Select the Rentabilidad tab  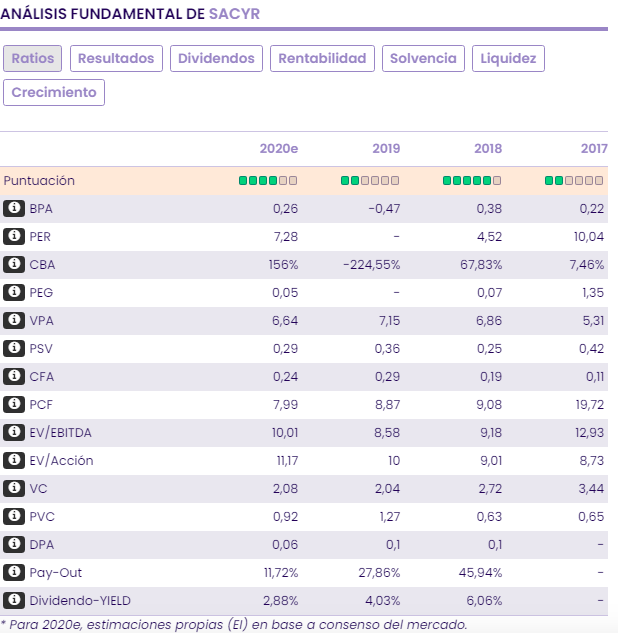click(x=322, y=59)
